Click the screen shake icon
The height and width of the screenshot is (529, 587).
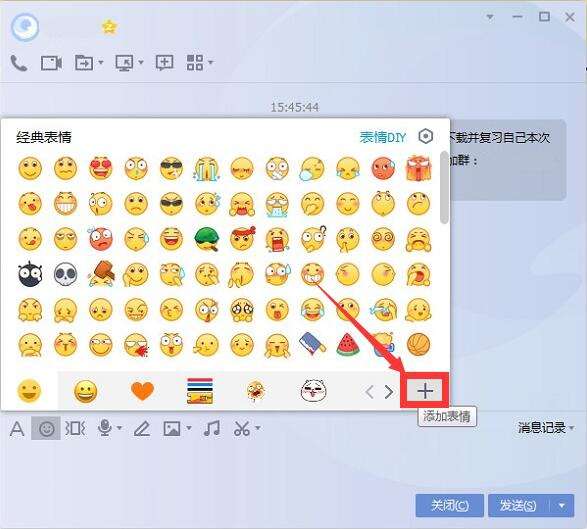point(75,428)
